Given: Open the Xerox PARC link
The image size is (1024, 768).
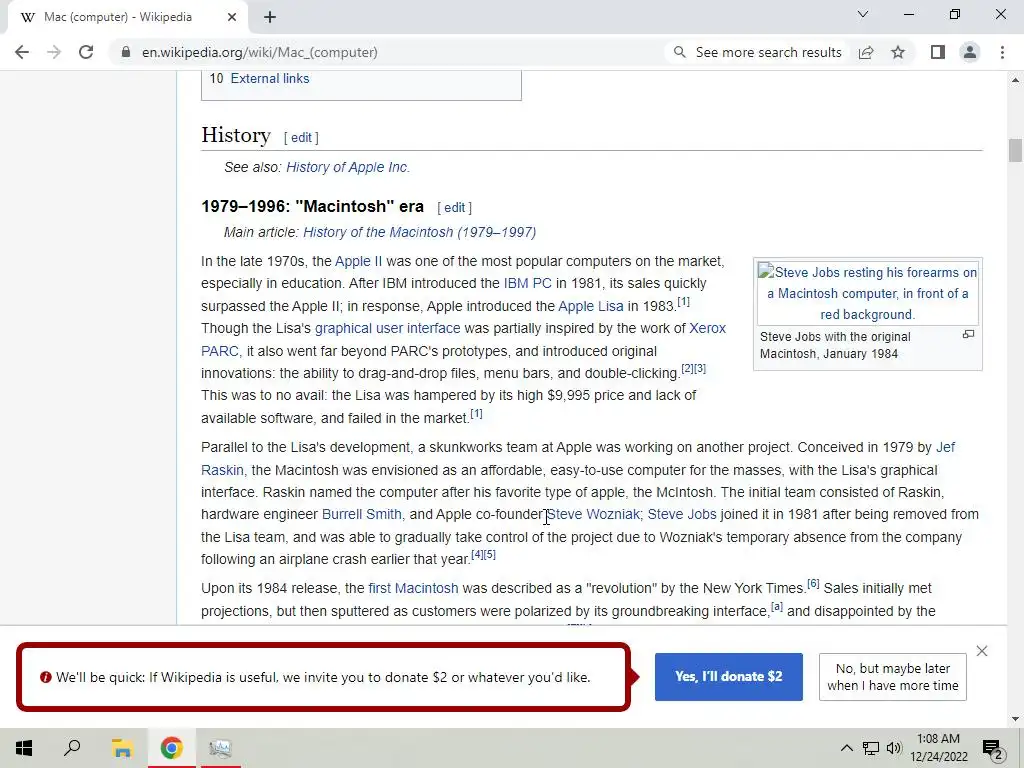Looking at the screenshot, I should point(707,328).
